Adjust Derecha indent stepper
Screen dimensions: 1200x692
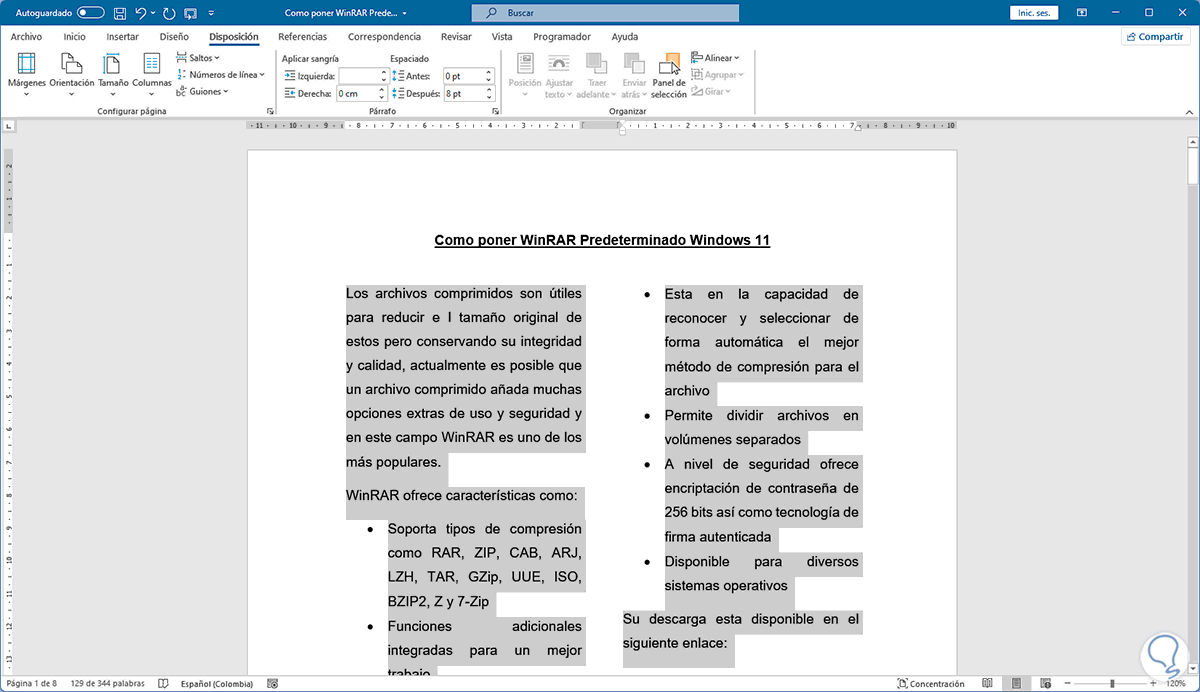click(384, 93)
